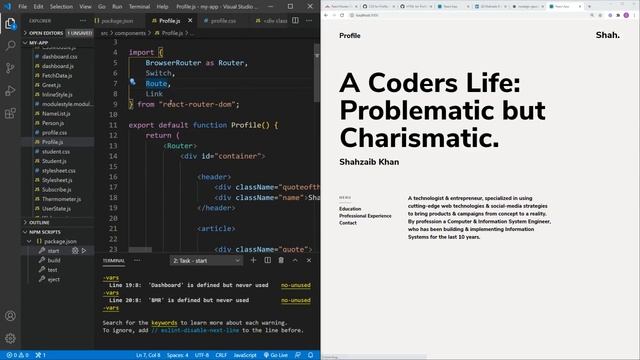This screenshot has width=640, height=360.
Task: Change language mode via JavaScript status item
Action: (245, 355)
